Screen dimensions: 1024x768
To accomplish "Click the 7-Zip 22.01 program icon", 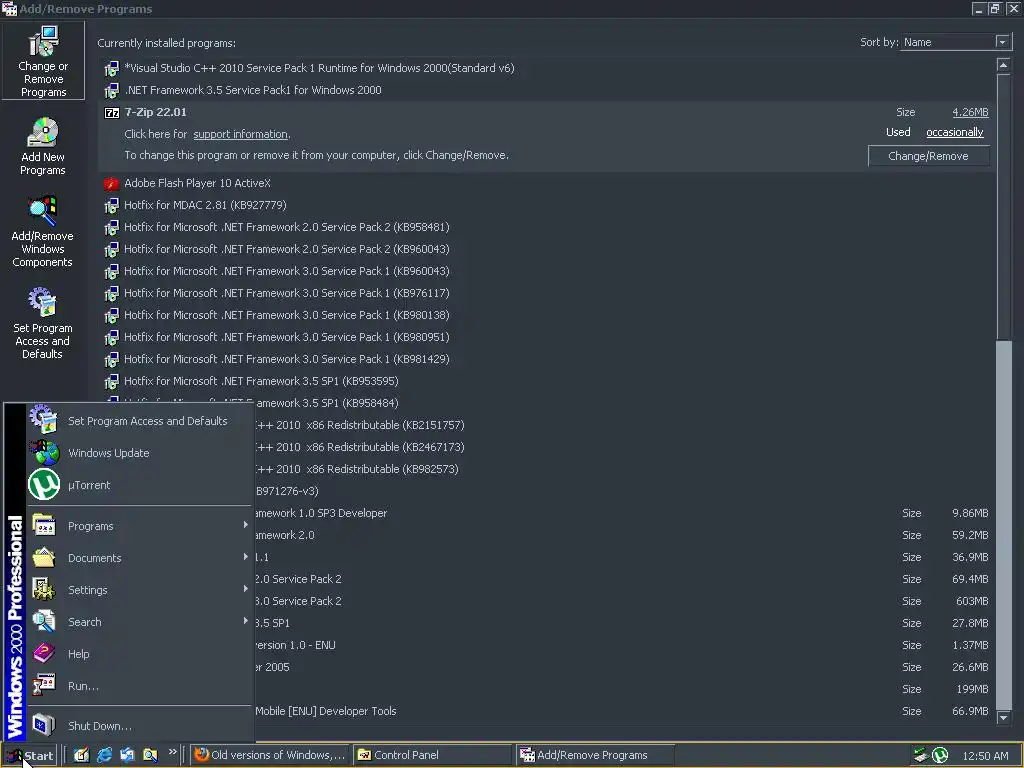I will pyautogui.click(x=112, y=112).
